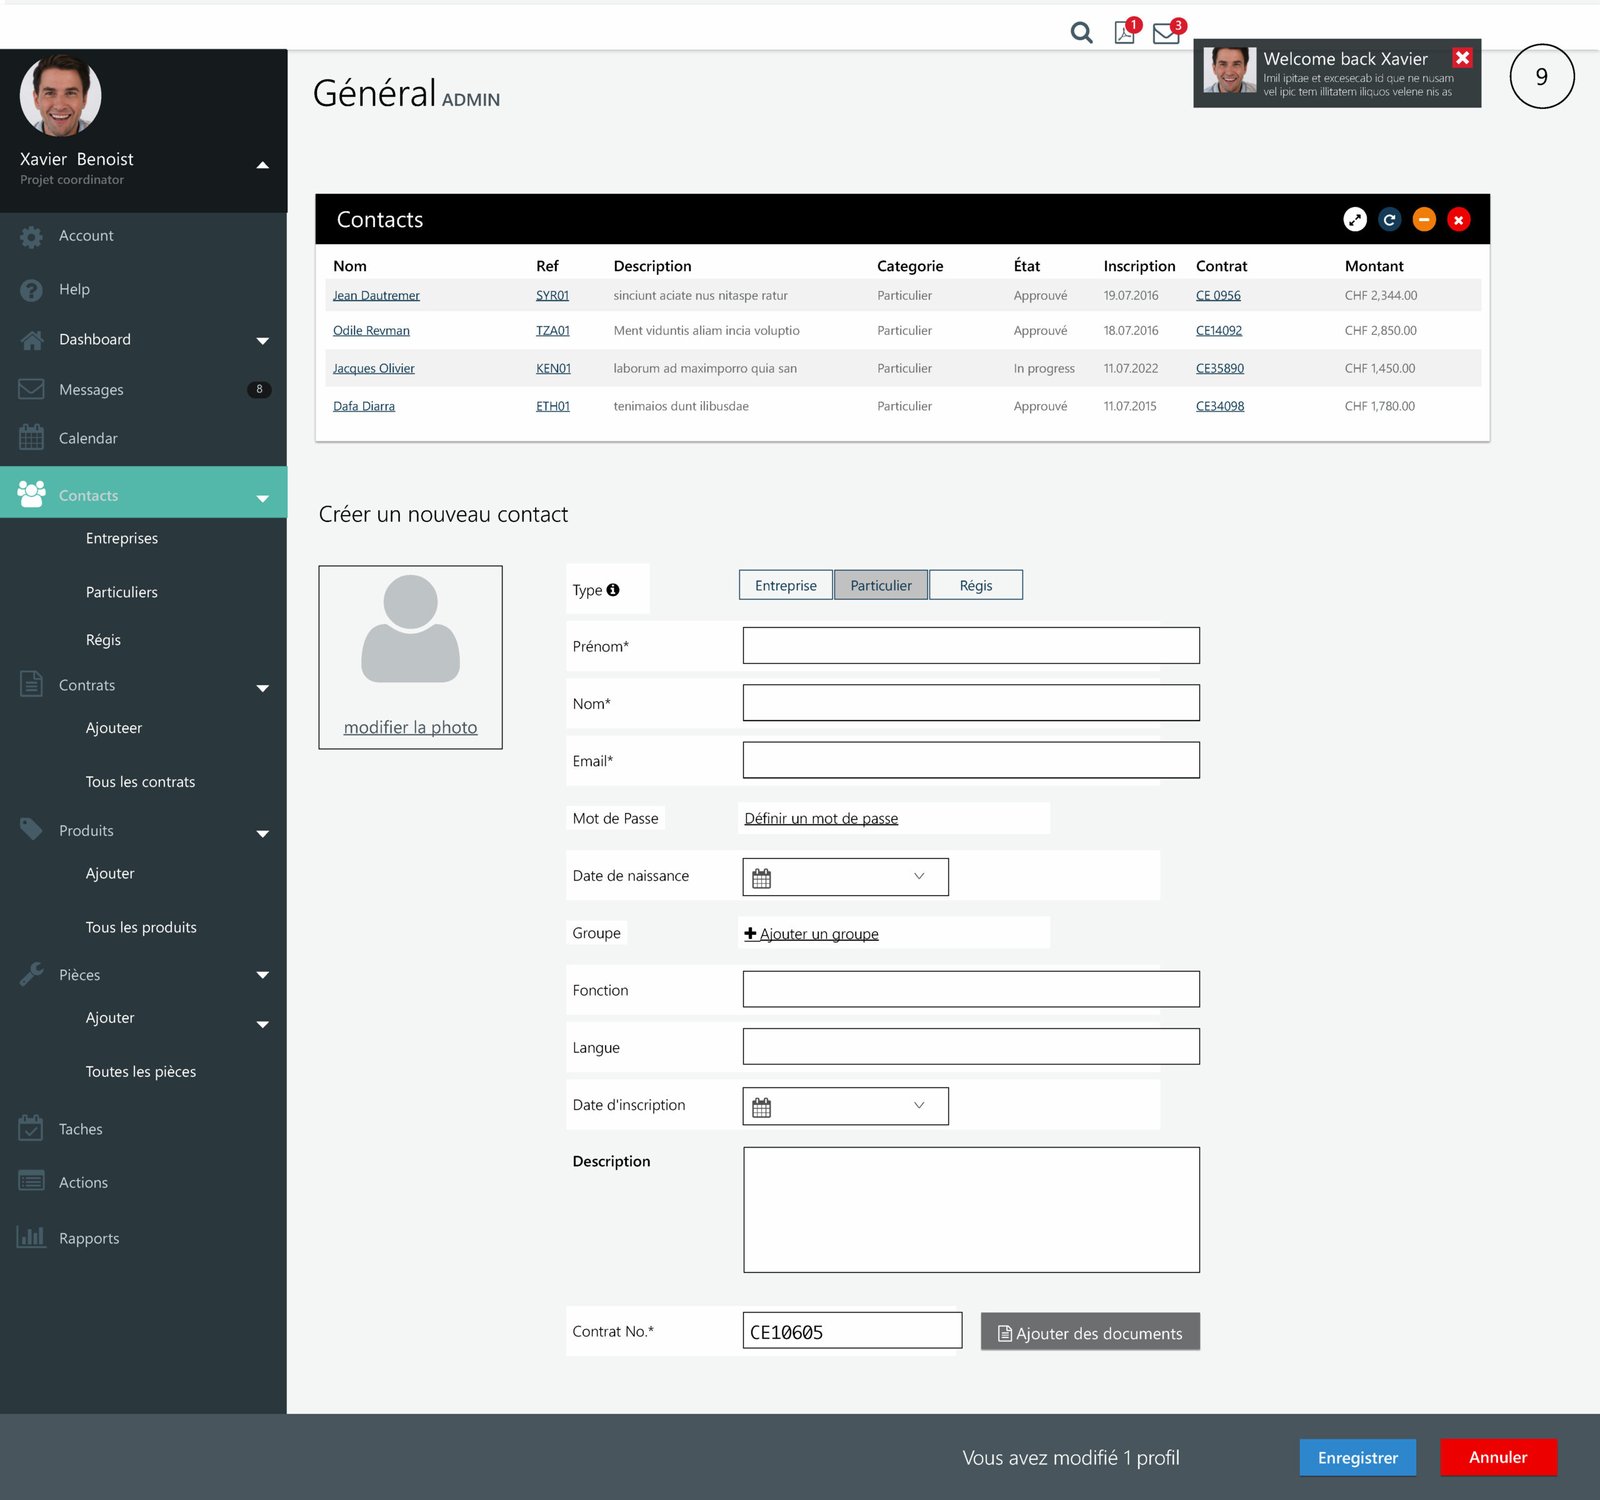Viewport: 1600px width, 1500px height.
Task: Open the Date de naissance calendar icon
Action: 762,878
